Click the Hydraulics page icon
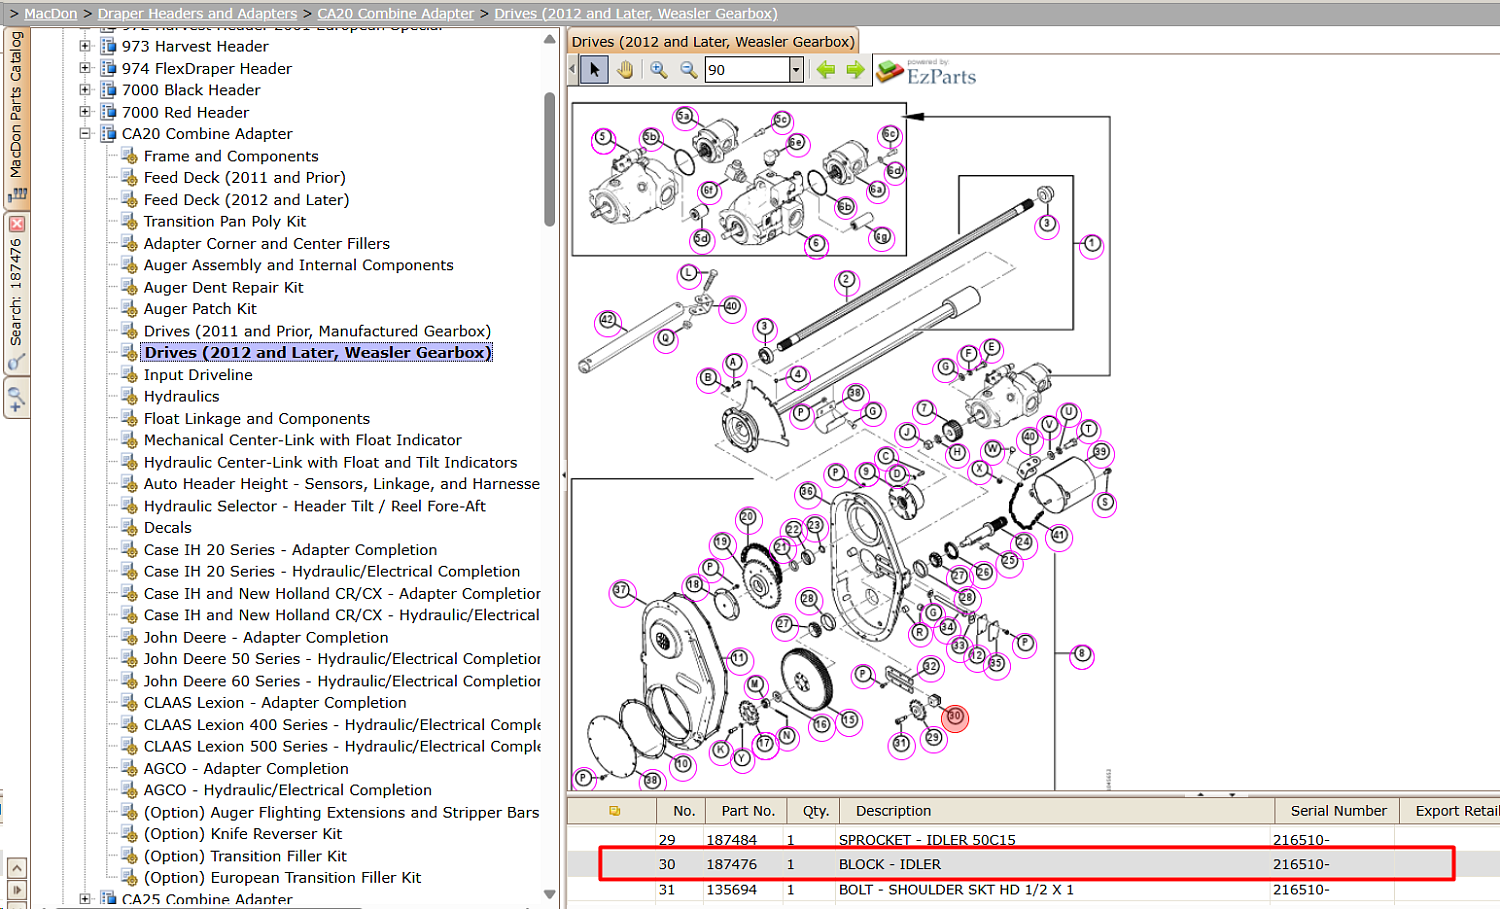This screenshot has height=909, width=1500. click(129, 397)
